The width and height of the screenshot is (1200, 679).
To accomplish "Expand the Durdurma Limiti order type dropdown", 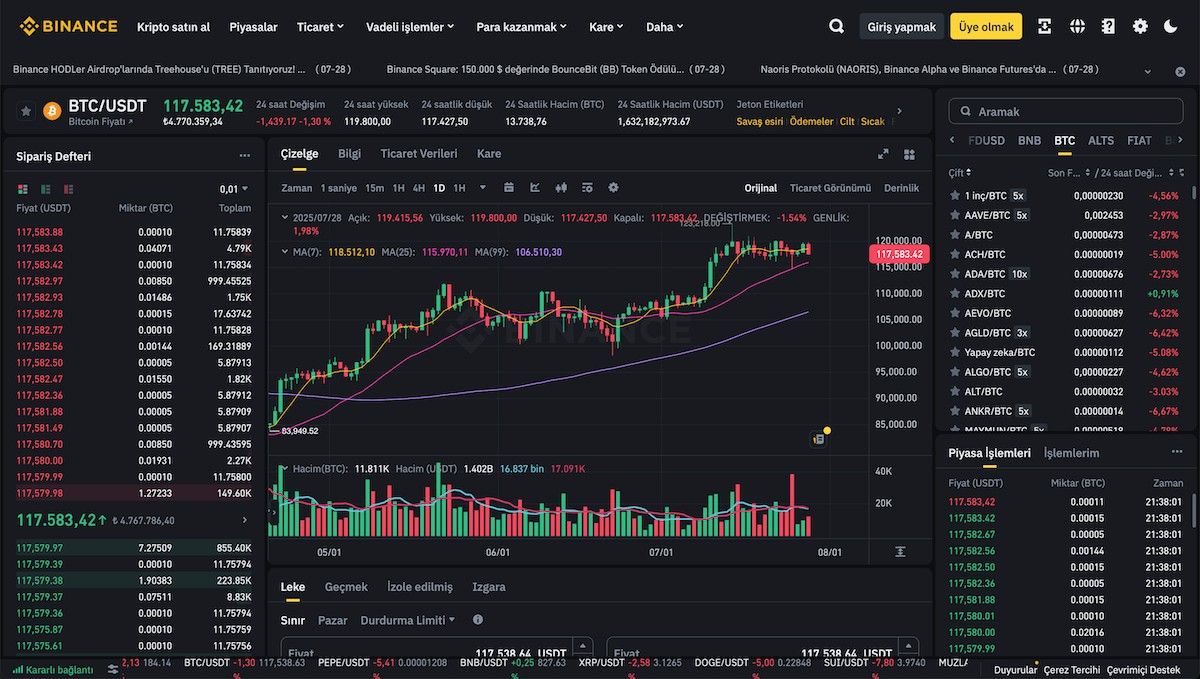I will 407,620.
